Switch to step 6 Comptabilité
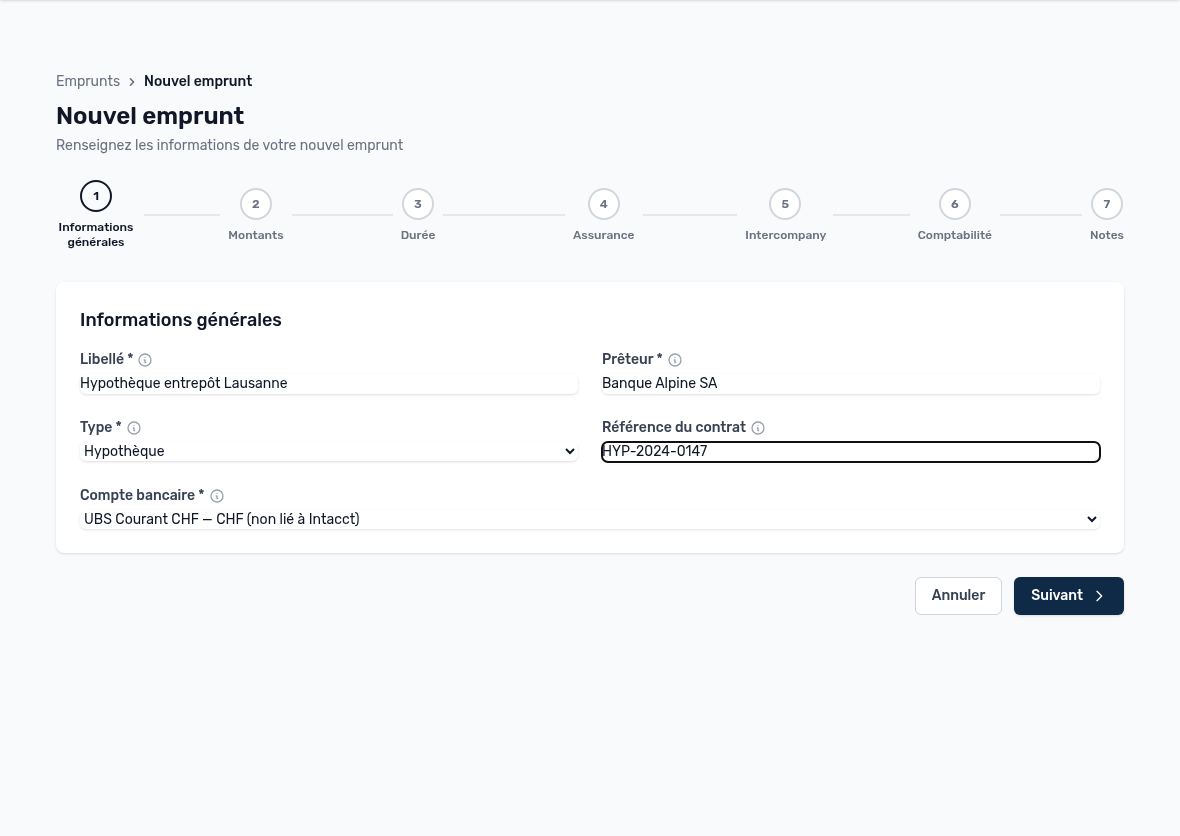The width and height of the screenshot is (1180, 836). [954, 215]
